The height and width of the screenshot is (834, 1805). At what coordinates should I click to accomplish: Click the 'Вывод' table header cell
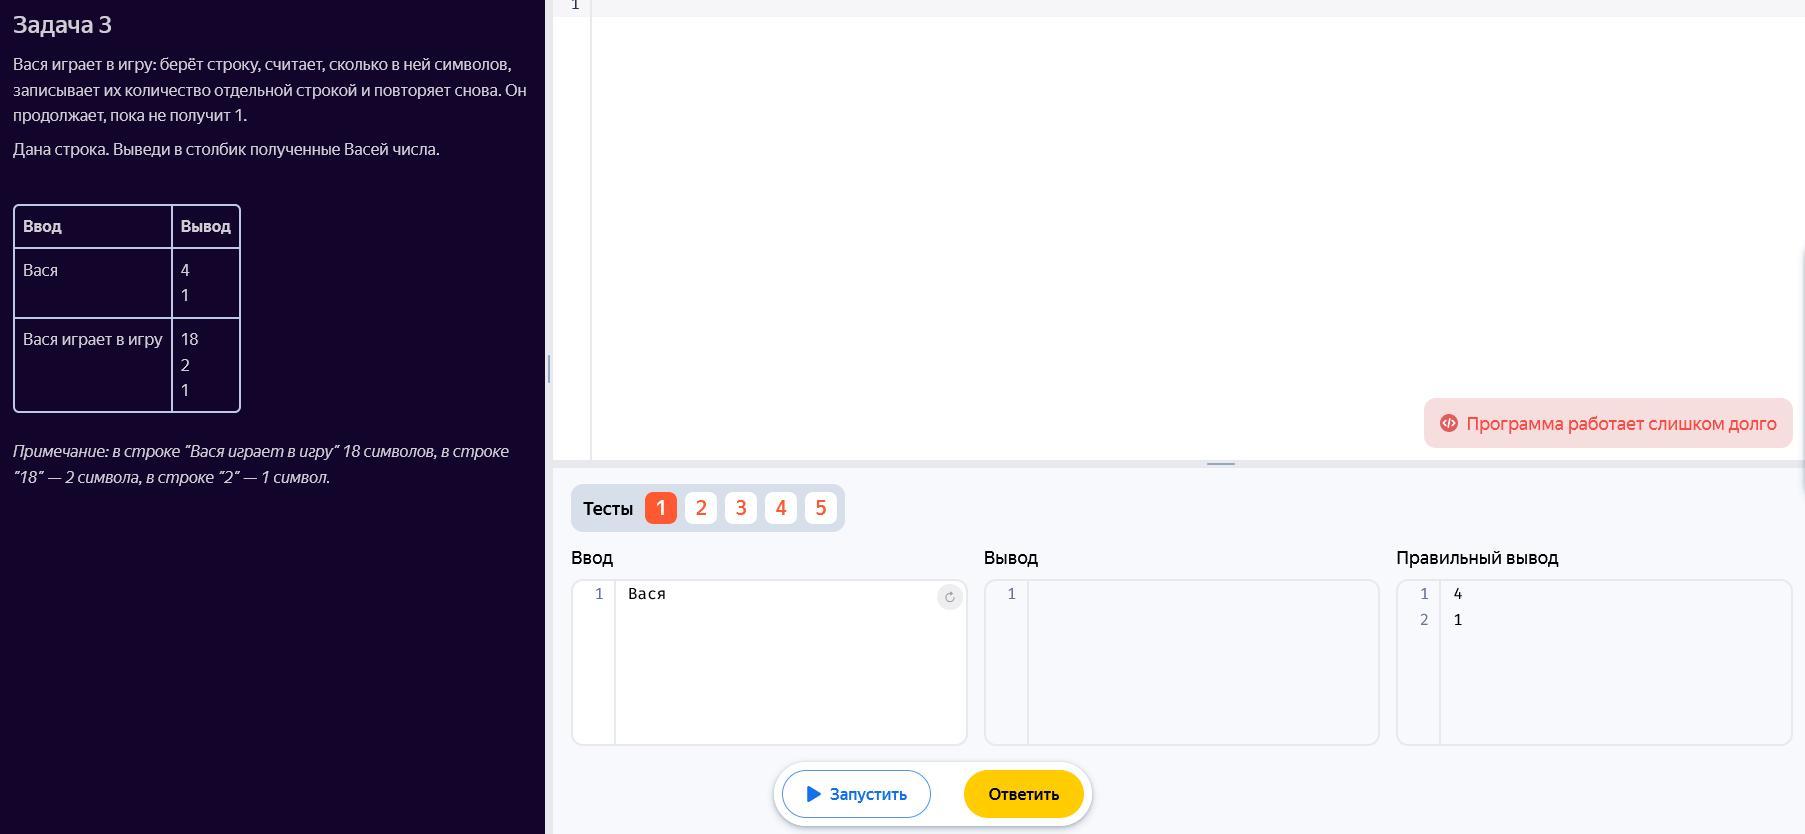pyautogui.click(x=206, y=227)
